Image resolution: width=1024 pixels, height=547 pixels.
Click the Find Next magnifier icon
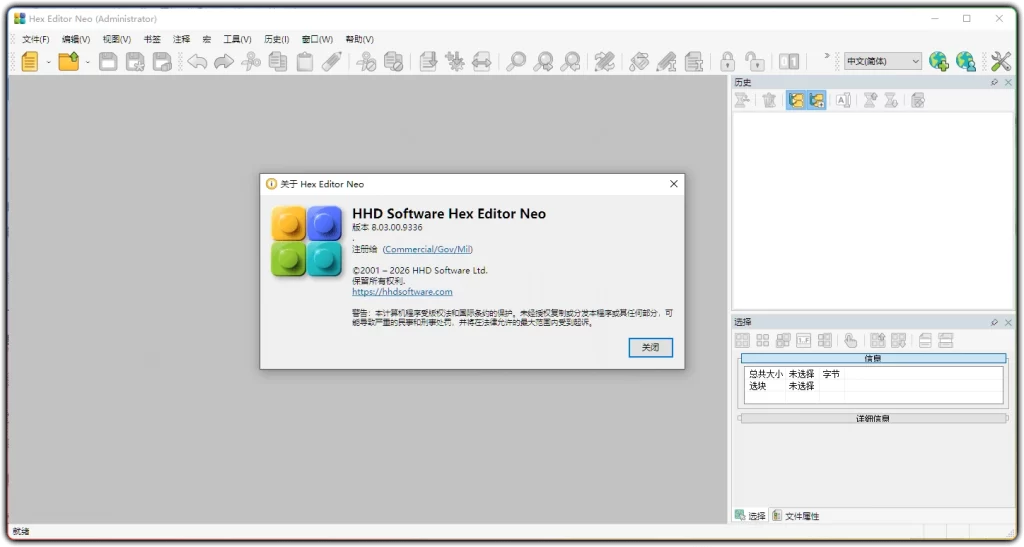point(543,61)
